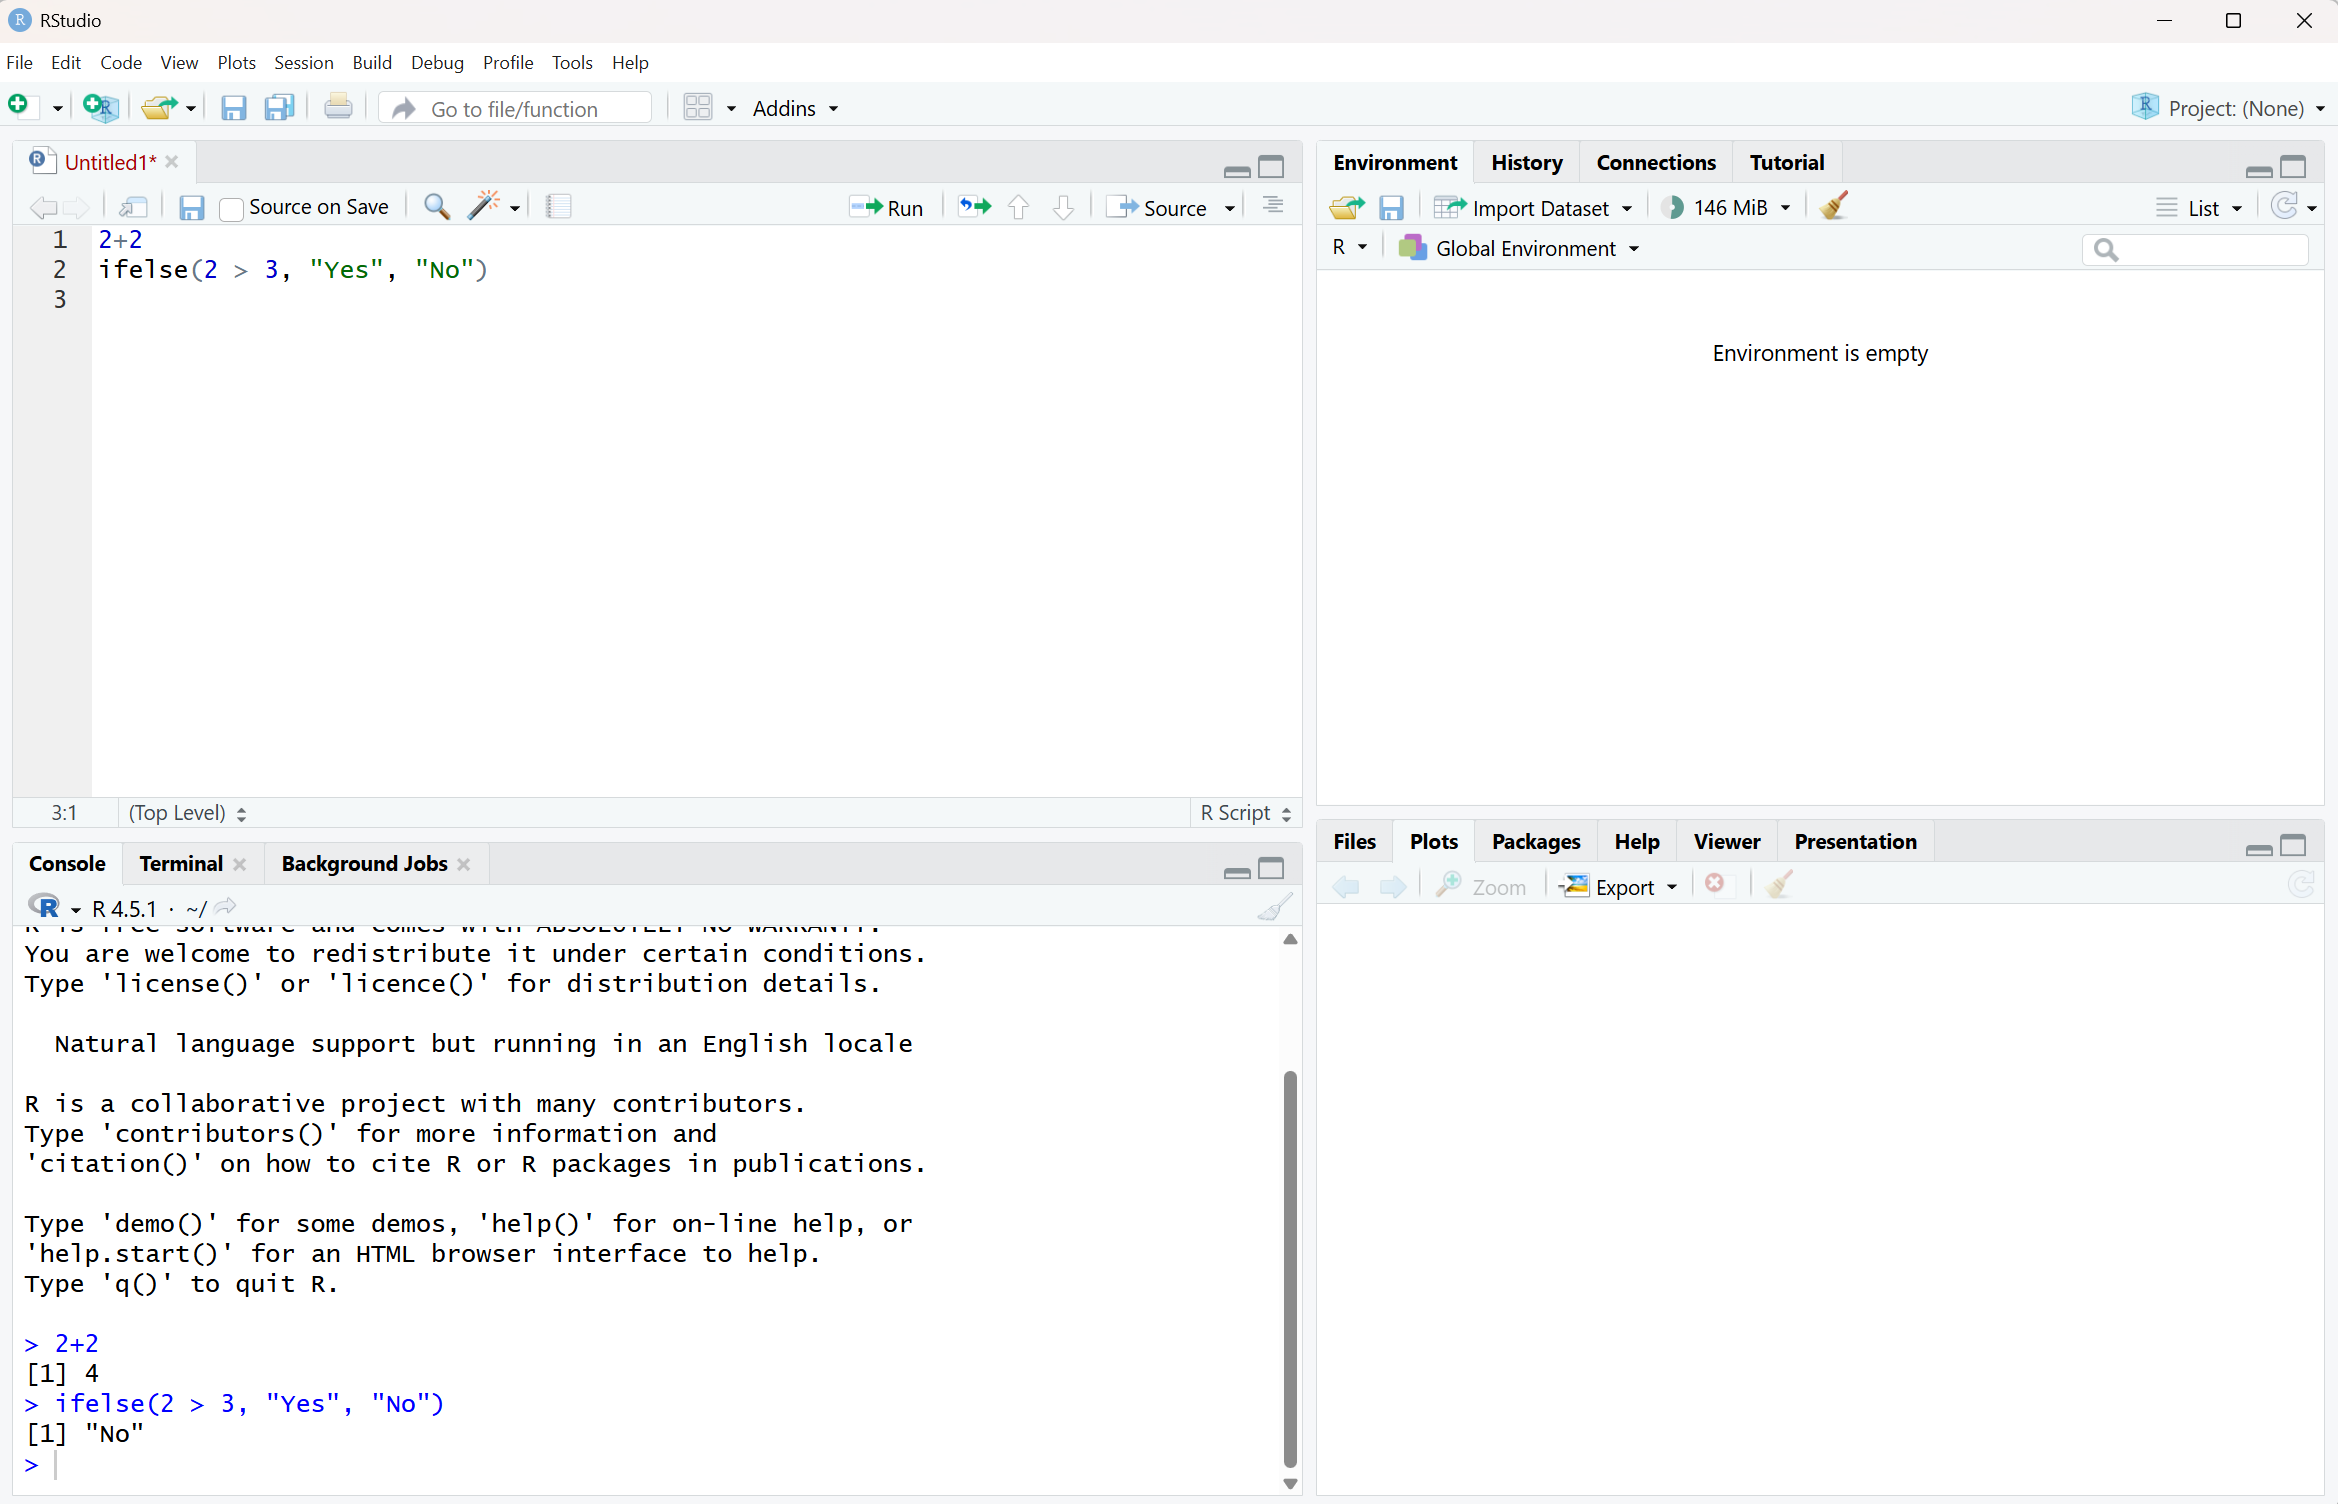Click the Run button

click(x=887, y=208)
